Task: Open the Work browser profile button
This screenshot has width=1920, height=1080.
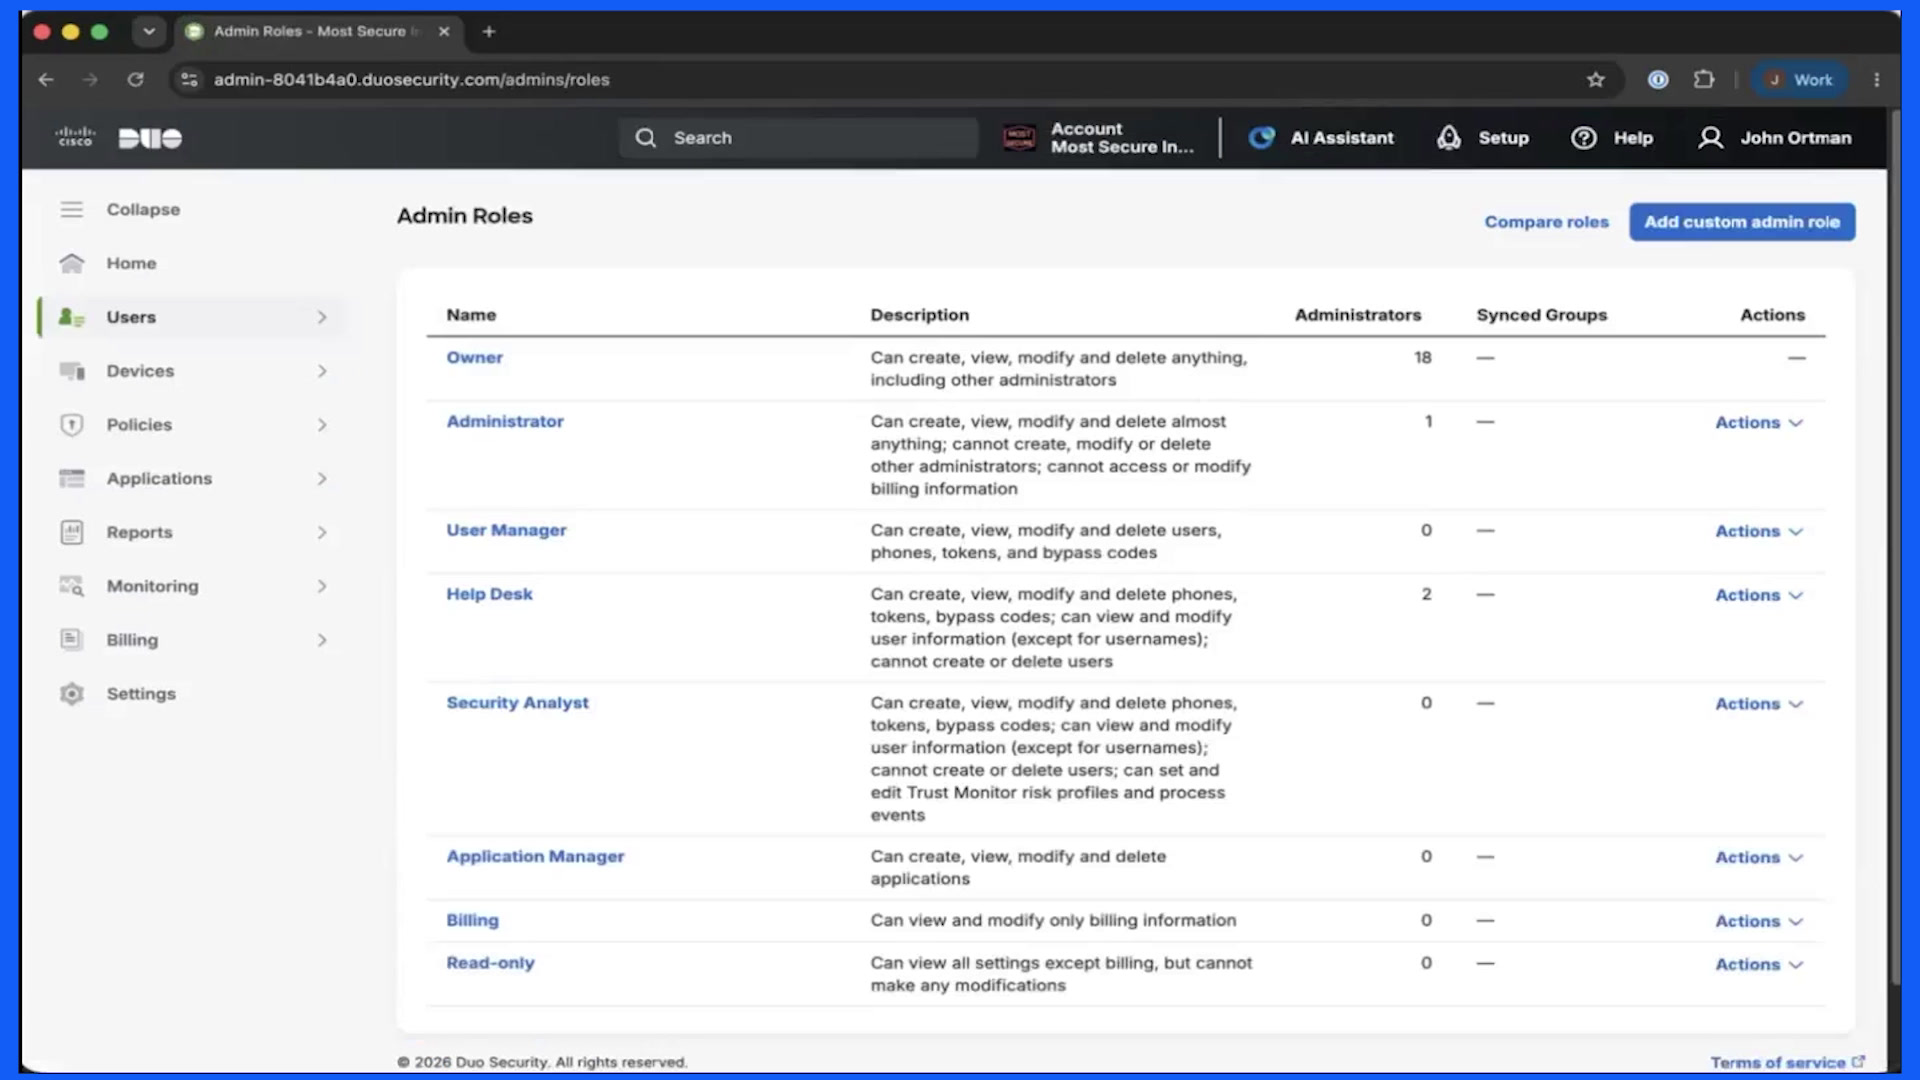Action: tap(1799, 80)
